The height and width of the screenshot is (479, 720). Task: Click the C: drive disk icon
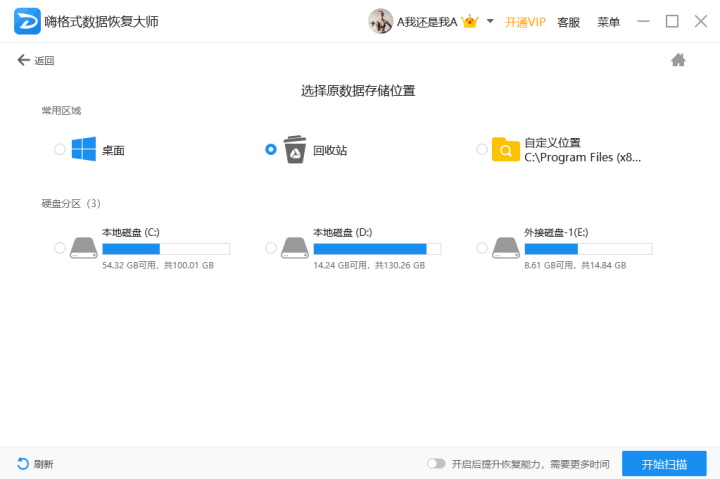(x=84, y=248)
